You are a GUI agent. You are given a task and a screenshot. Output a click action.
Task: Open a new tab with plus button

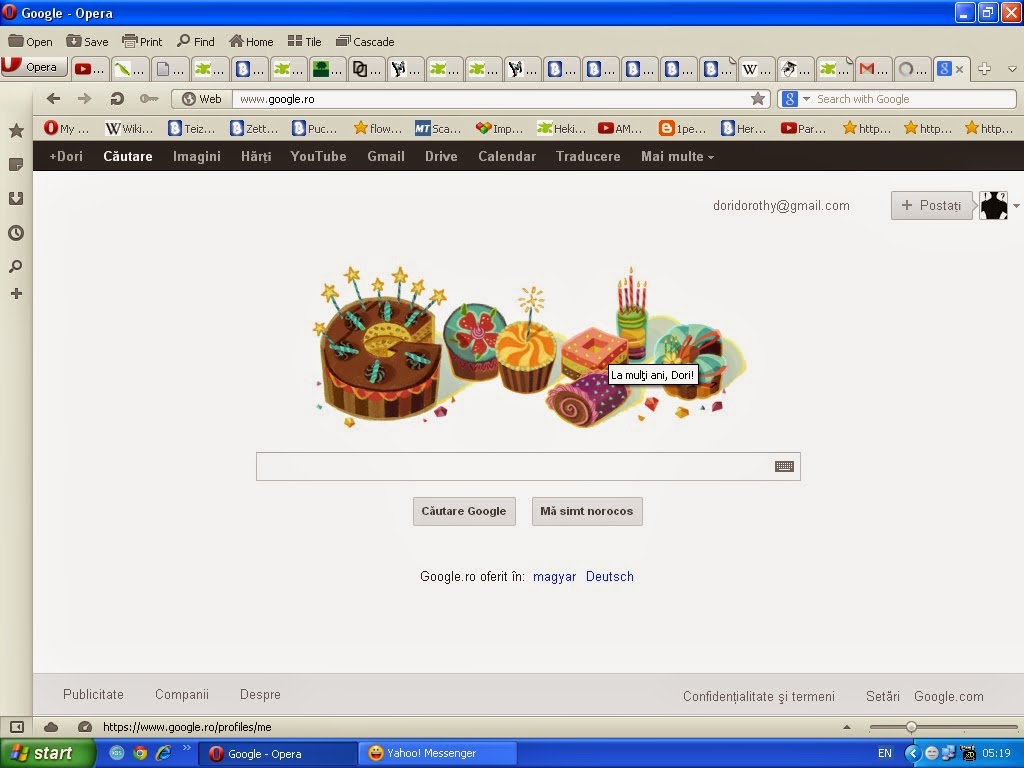(x=985, y=69)
